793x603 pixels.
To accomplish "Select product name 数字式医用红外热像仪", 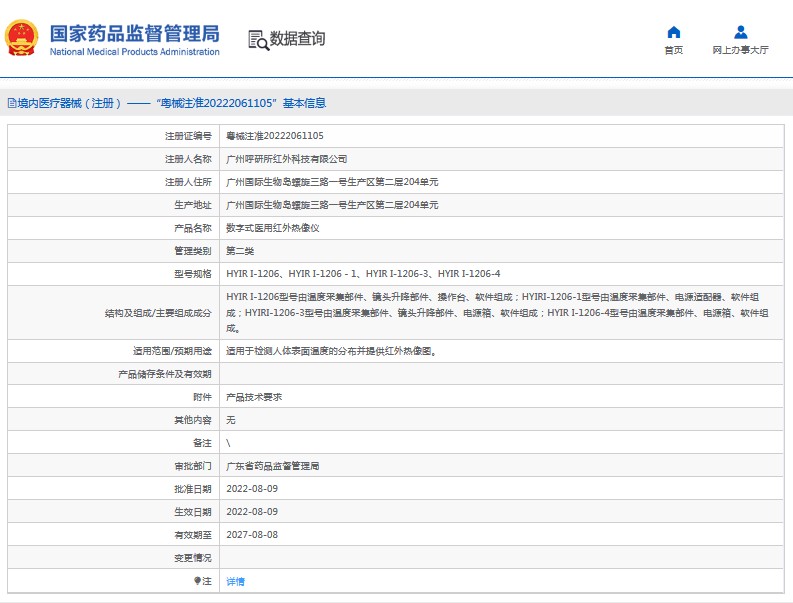I will point(273,228).
